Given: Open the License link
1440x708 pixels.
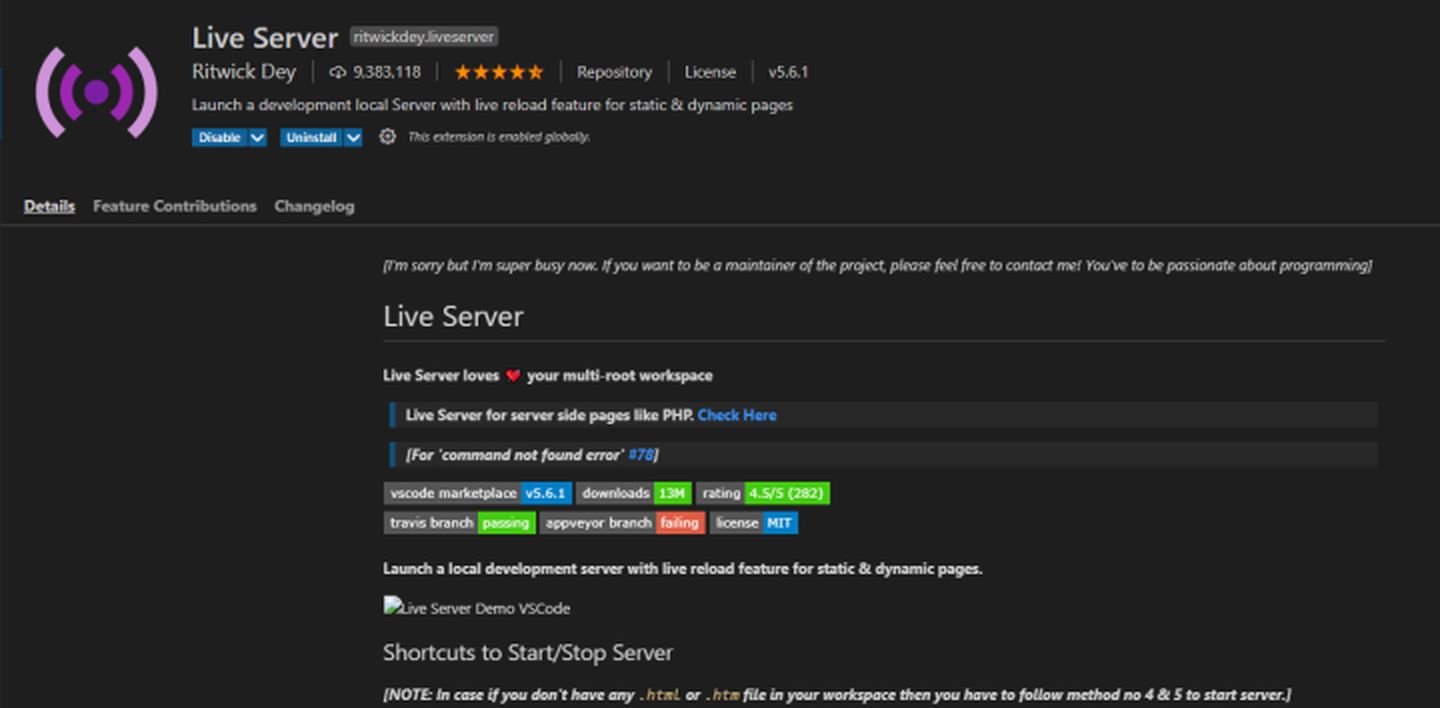Looking at the screenshot, I should click(710, 72).
